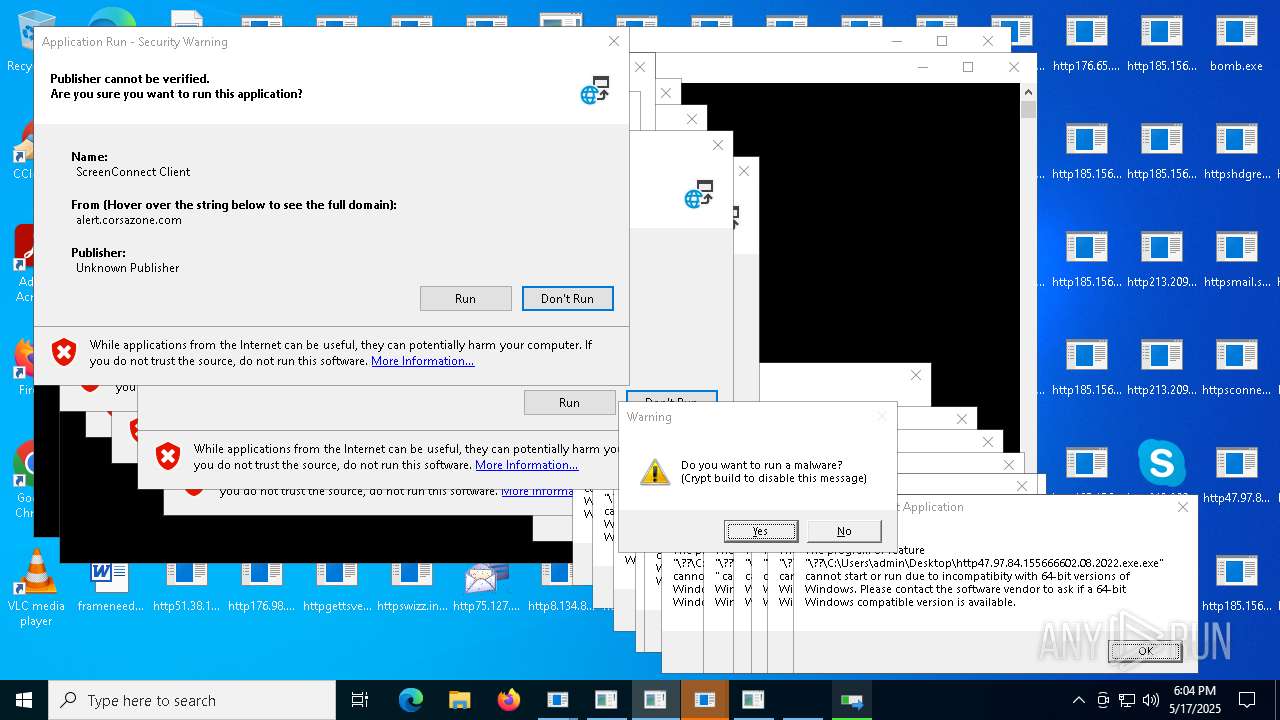Select the http8.134.8... desktop file
Image resolution: width=1280 pixels, height=720 pixels.
click(x=560, y=586)
